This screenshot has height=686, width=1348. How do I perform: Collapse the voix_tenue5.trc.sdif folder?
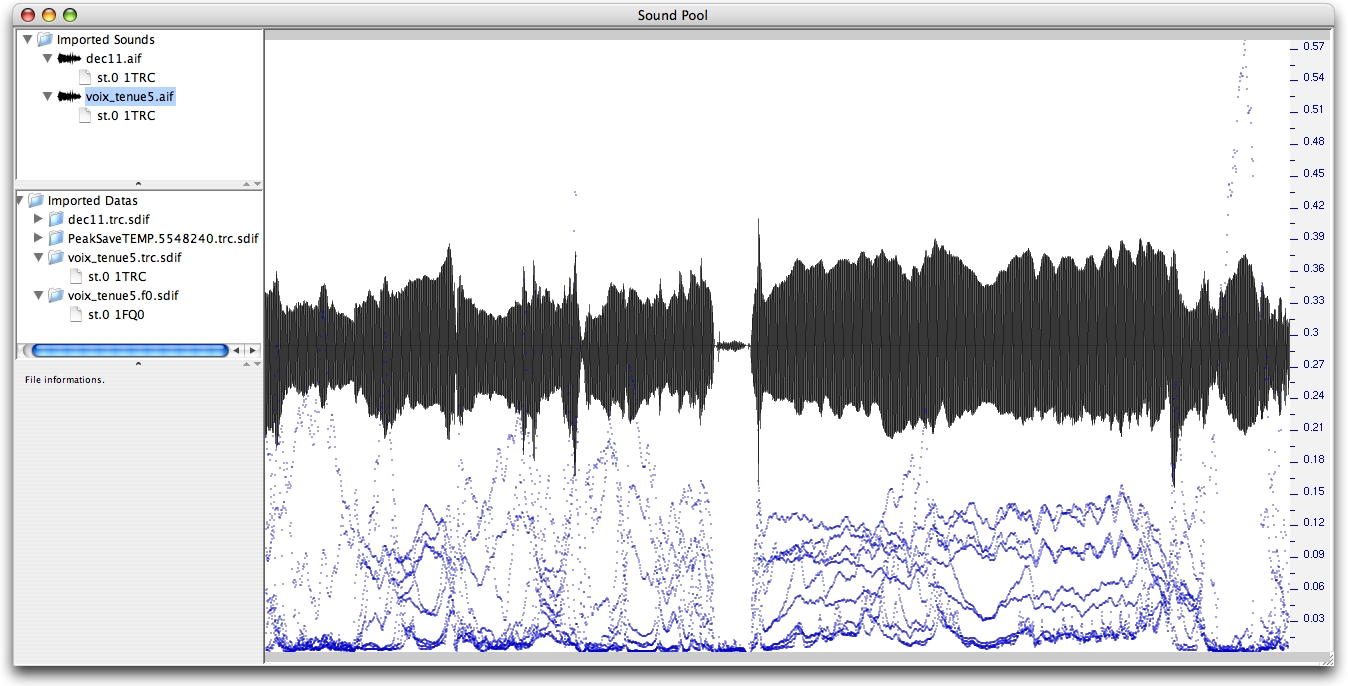click(x=39, y=258)
